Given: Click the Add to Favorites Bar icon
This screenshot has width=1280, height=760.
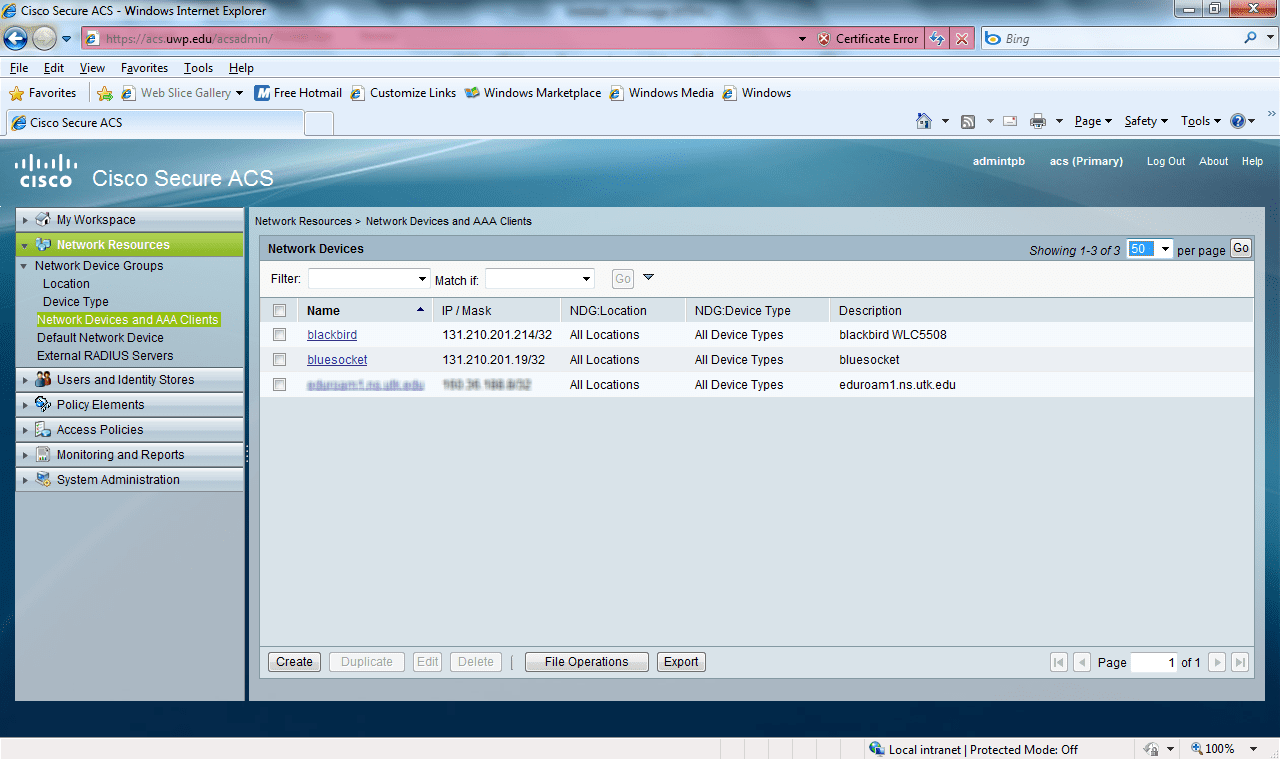Looking at the screenshot, I should pos(104,93).
